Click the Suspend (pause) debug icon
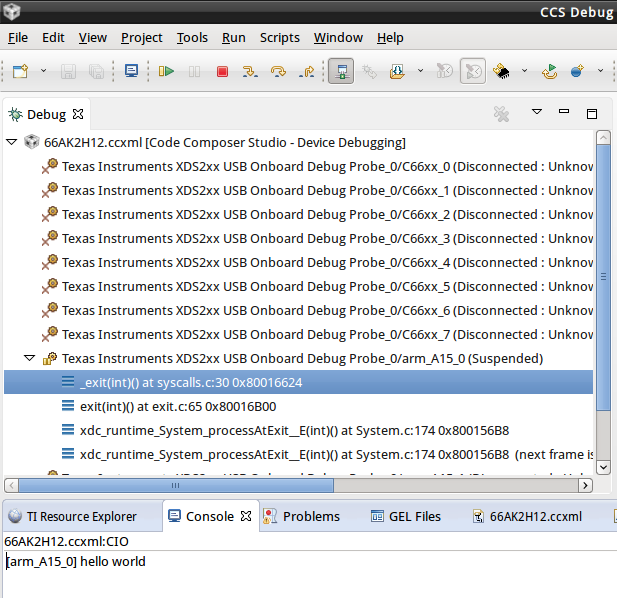The image size is (617, 598). click(x=194, y=71)
